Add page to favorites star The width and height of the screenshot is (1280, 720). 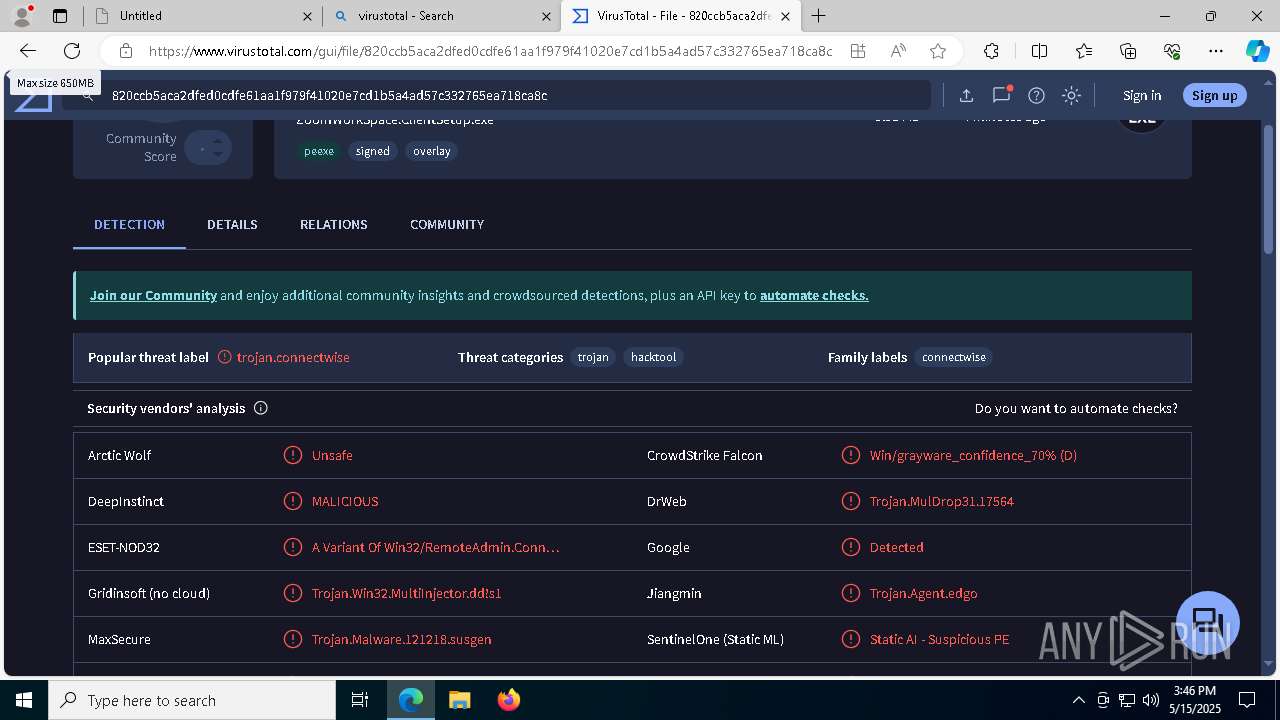click(x=938, y=51)
